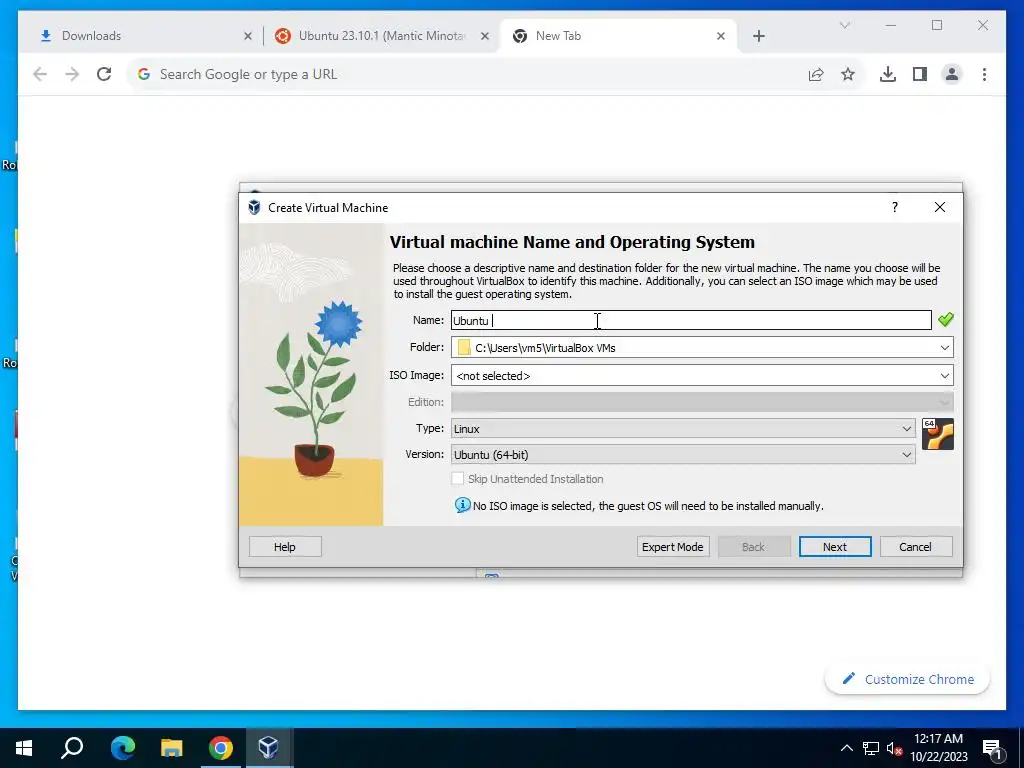Click the share page icon in address bar
The image size is (1024, 768).
(x=816, y=74)
